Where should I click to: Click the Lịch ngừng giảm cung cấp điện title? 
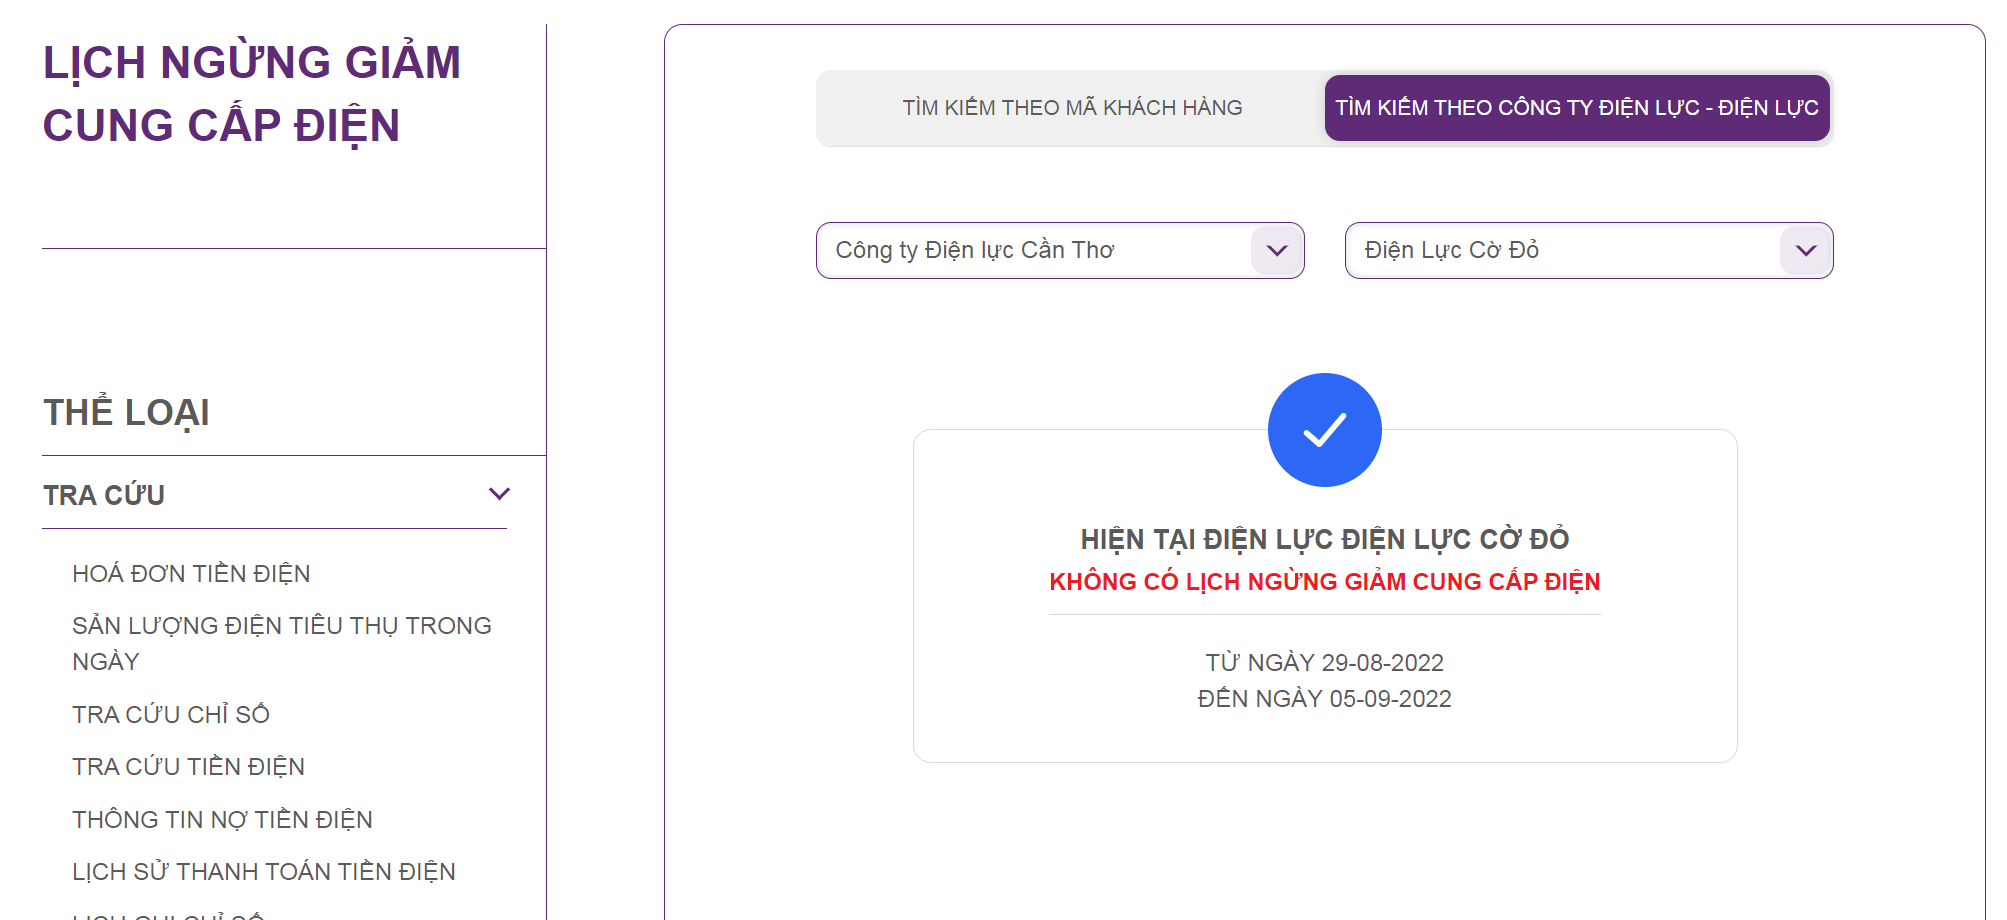(251, 94)
